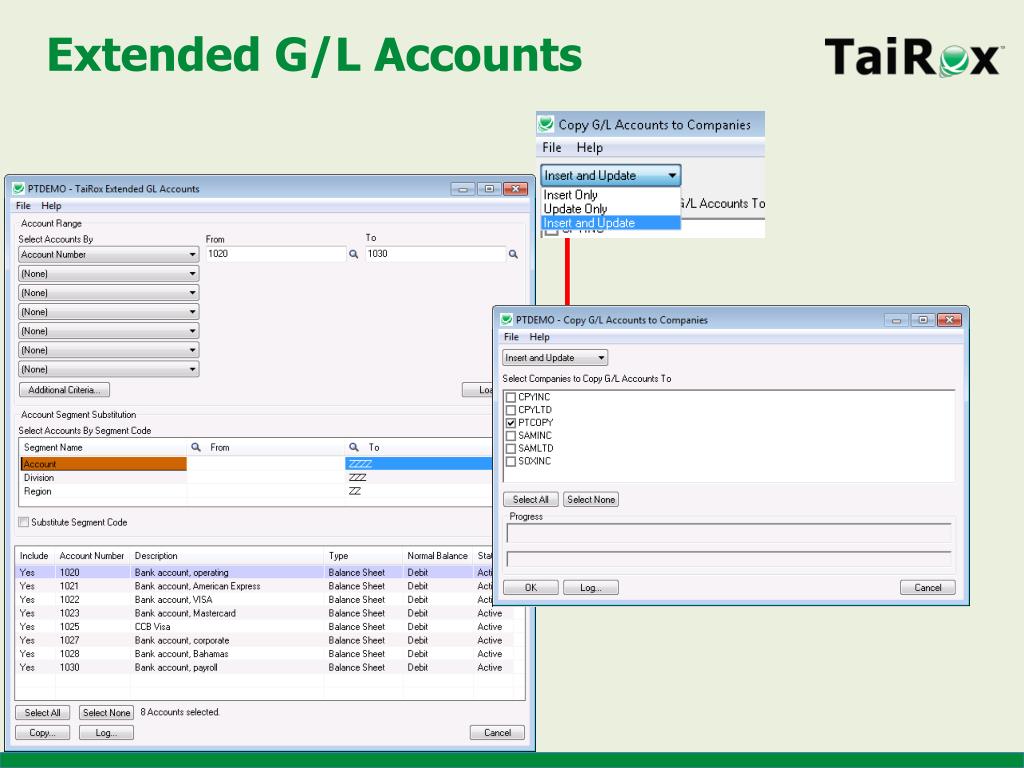Click Select All in Extended GL Accounts window
Viewport: 1024px width, 768px height.
(x=42, y=712)
